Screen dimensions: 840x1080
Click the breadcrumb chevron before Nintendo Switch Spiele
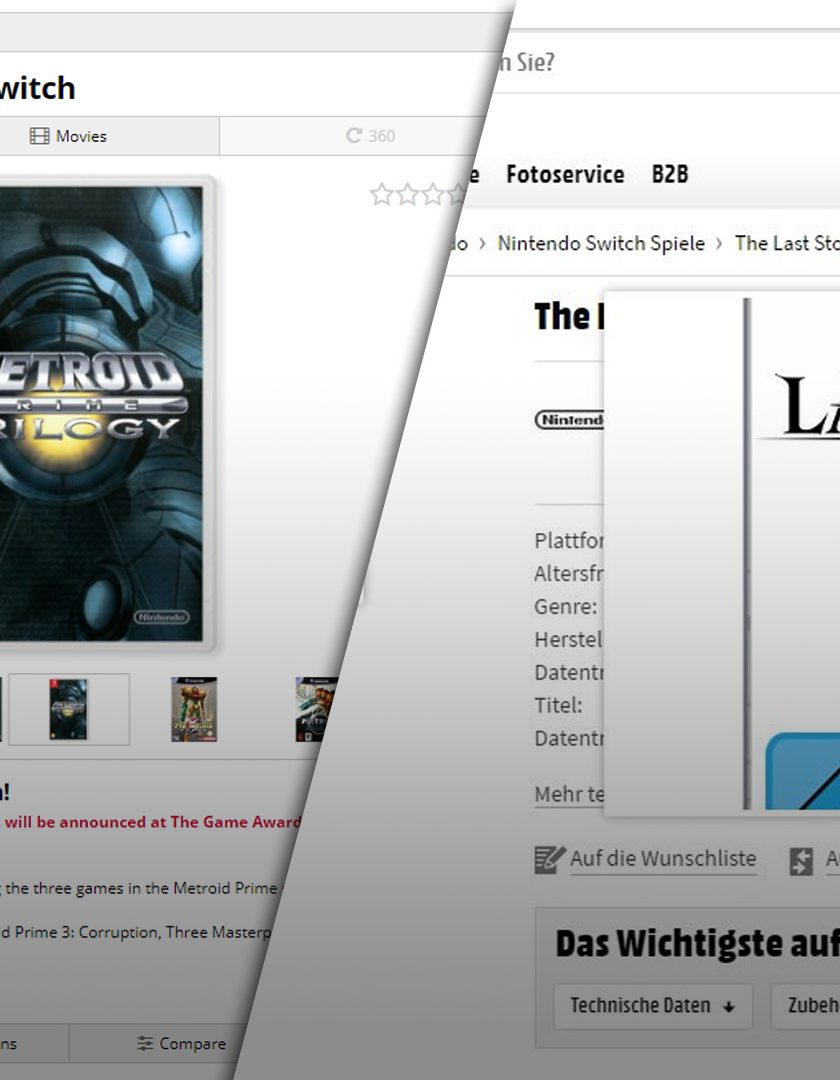tap(482, 244)
